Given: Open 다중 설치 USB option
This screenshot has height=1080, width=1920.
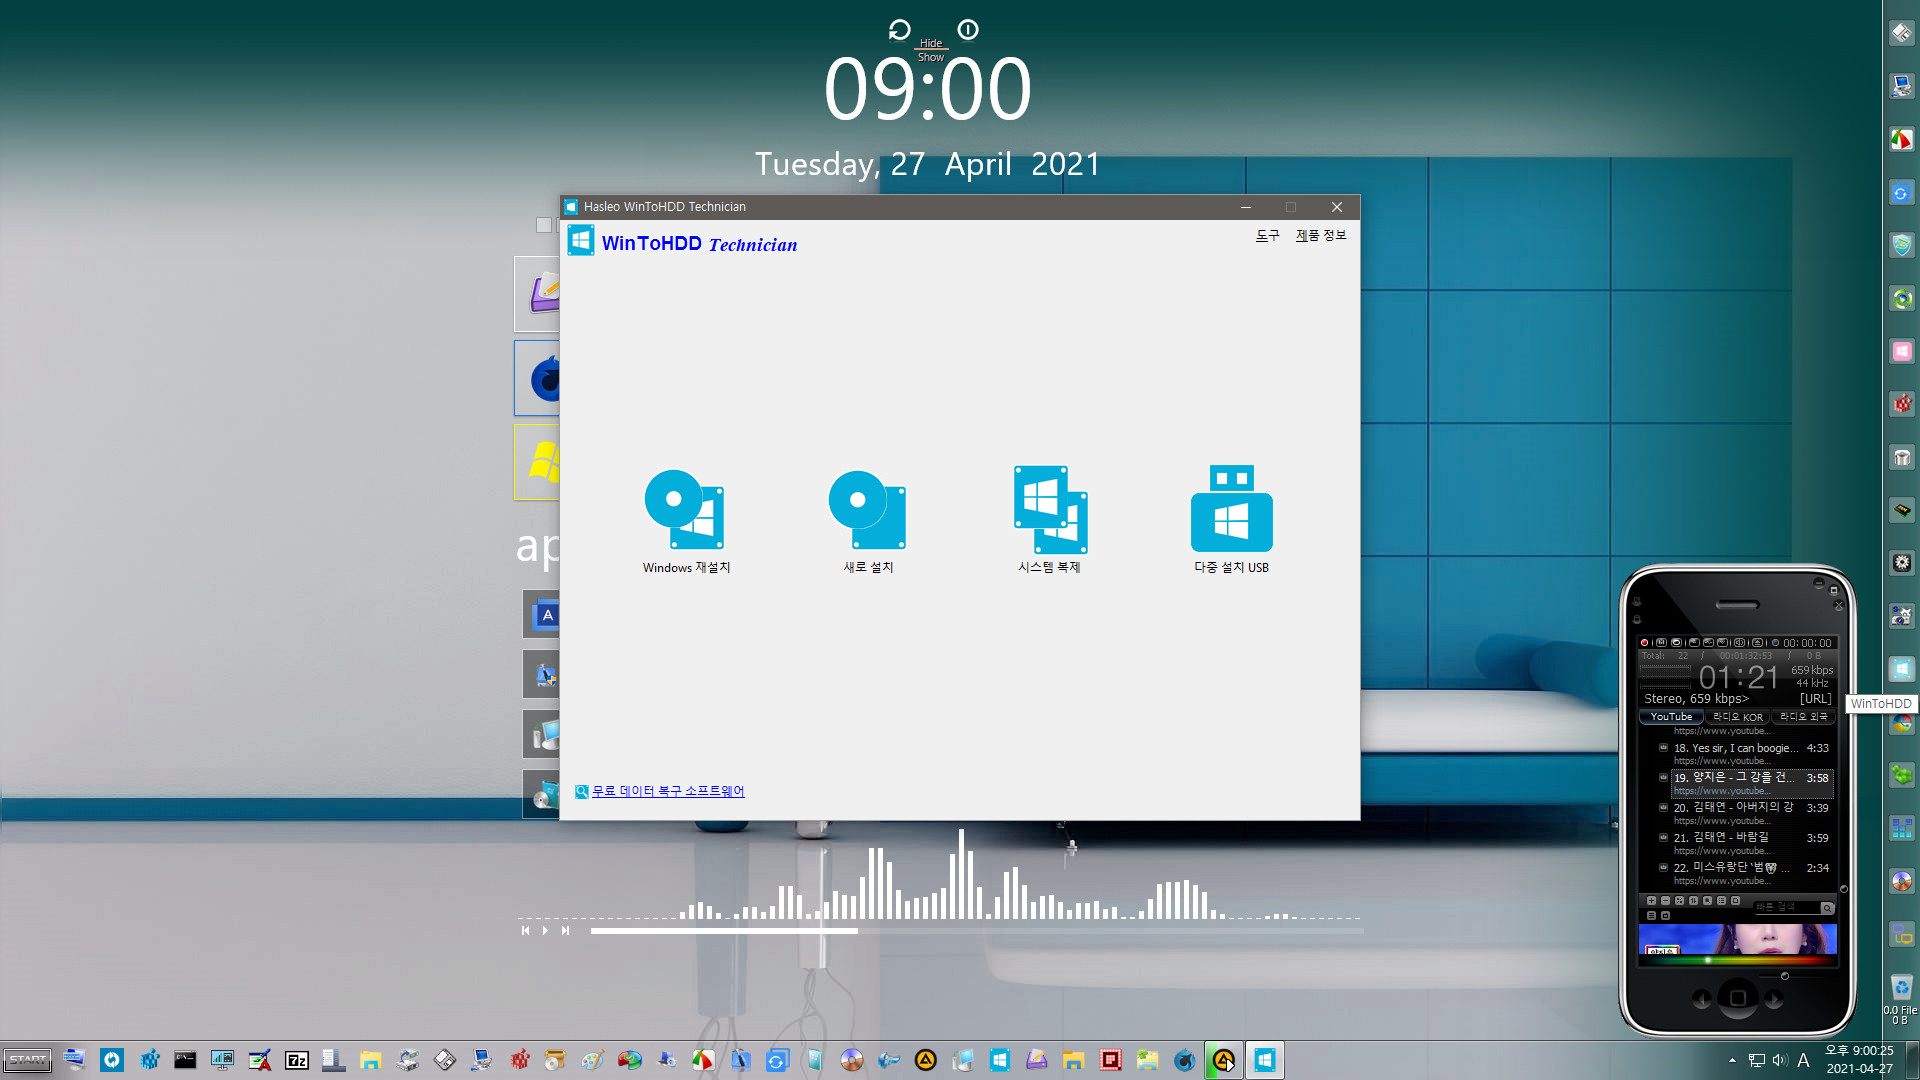Looking at the screenshot, I should point(1231,520).
